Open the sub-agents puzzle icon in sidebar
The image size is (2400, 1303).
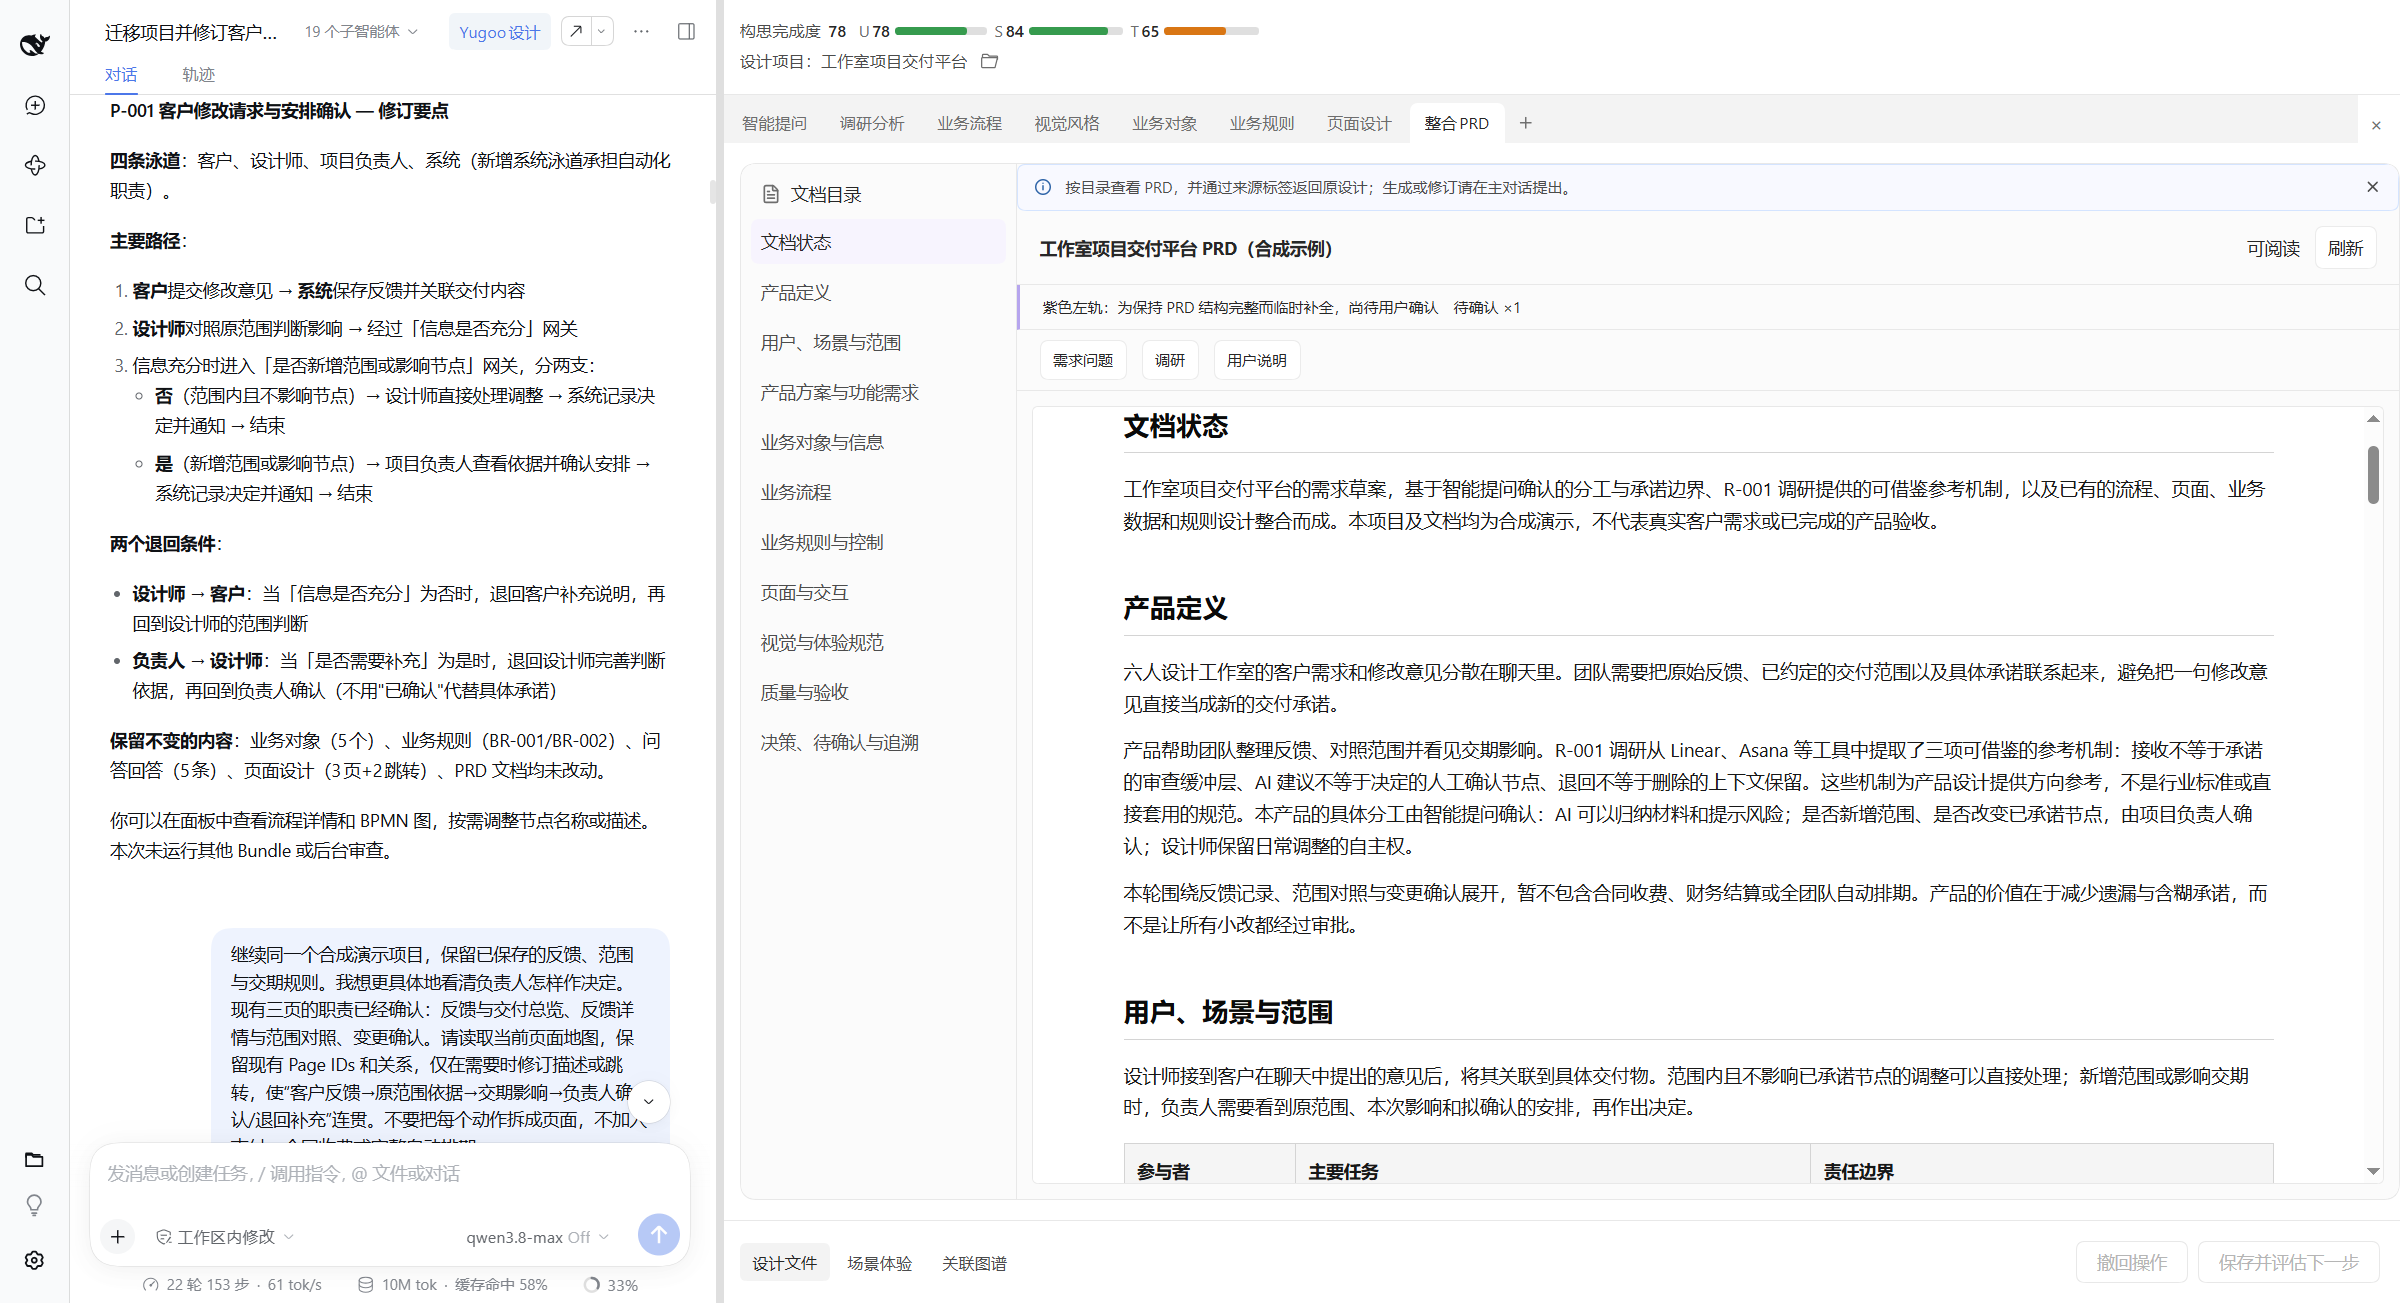[35, 165]
